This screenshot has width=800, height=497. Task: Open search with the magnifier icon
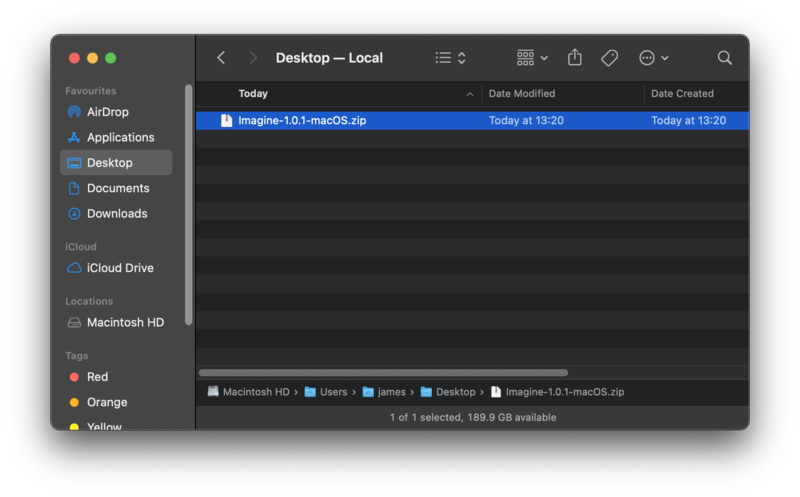724,58
